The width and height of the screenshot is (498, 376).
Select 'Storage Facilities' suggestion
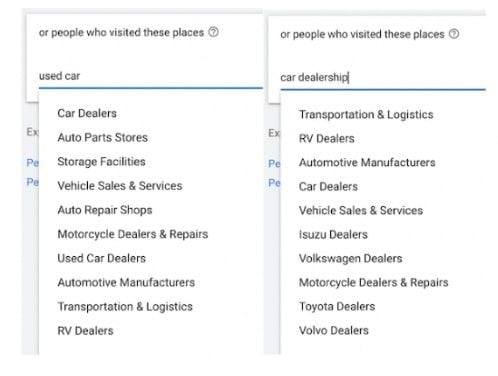pyautogui.click(x=101, y=162)
